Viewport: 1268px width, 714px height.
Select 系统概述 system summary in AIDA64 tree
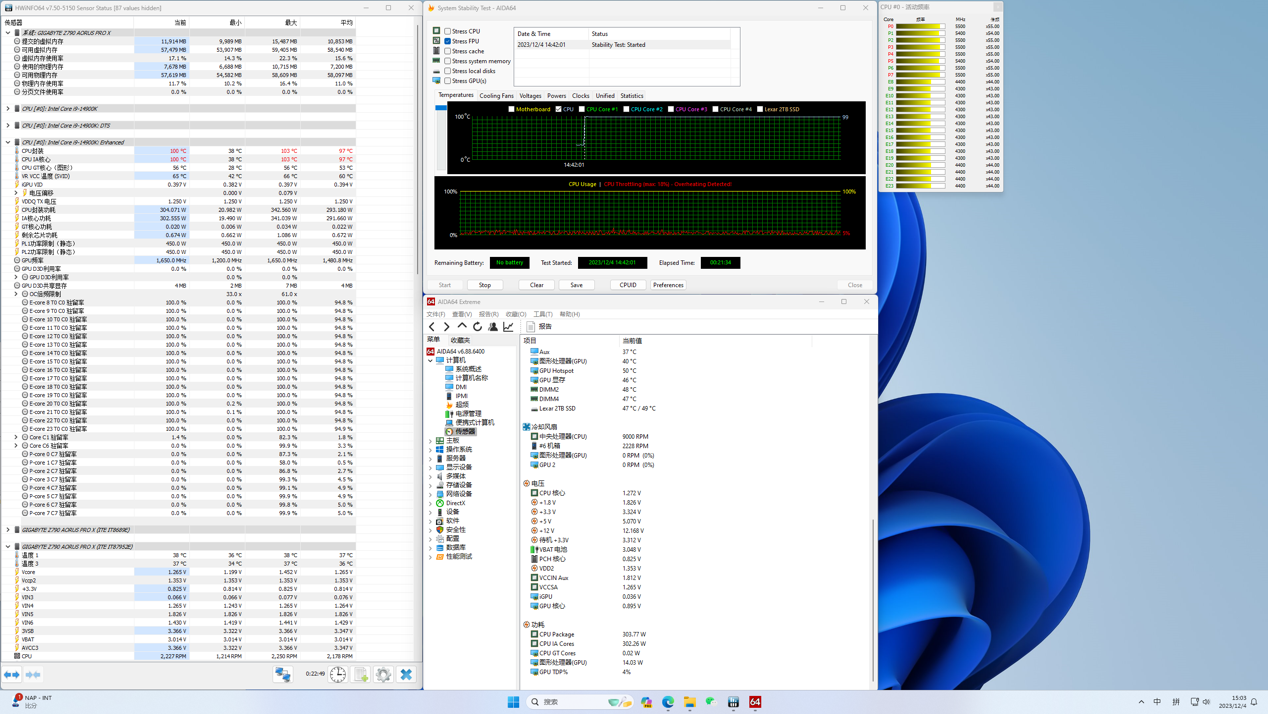[x=463, y=369]
